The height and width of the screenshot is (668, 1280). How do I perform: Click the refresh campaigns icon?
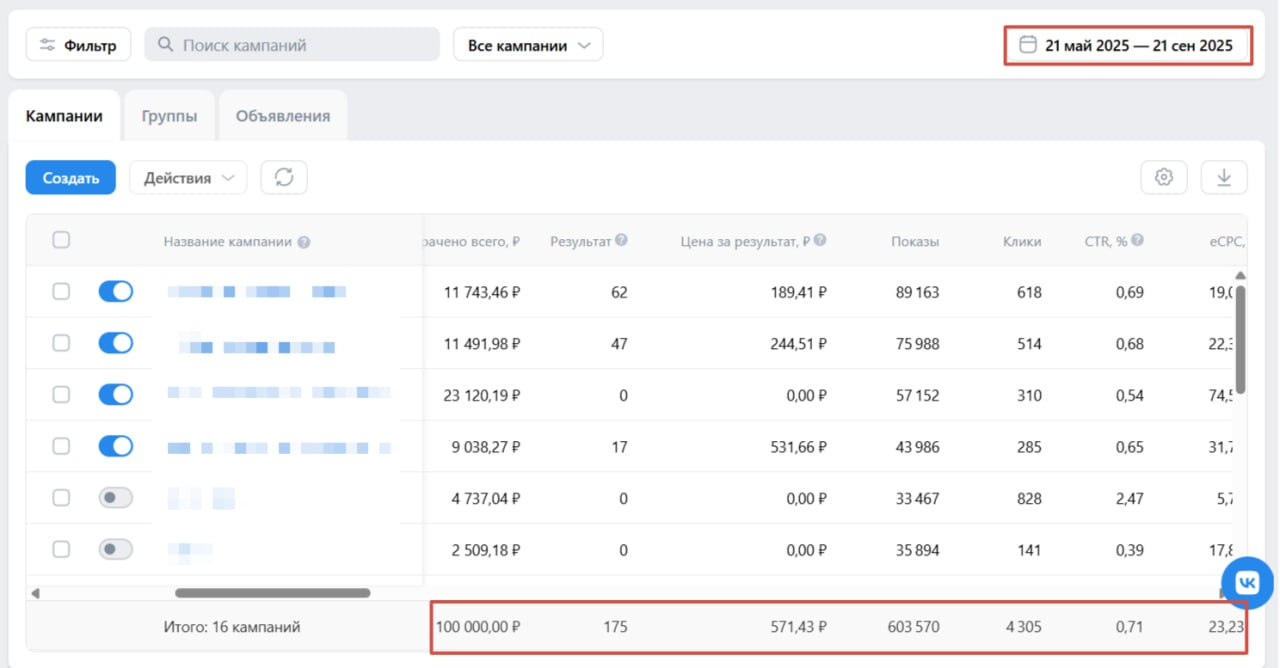(284, 178)
